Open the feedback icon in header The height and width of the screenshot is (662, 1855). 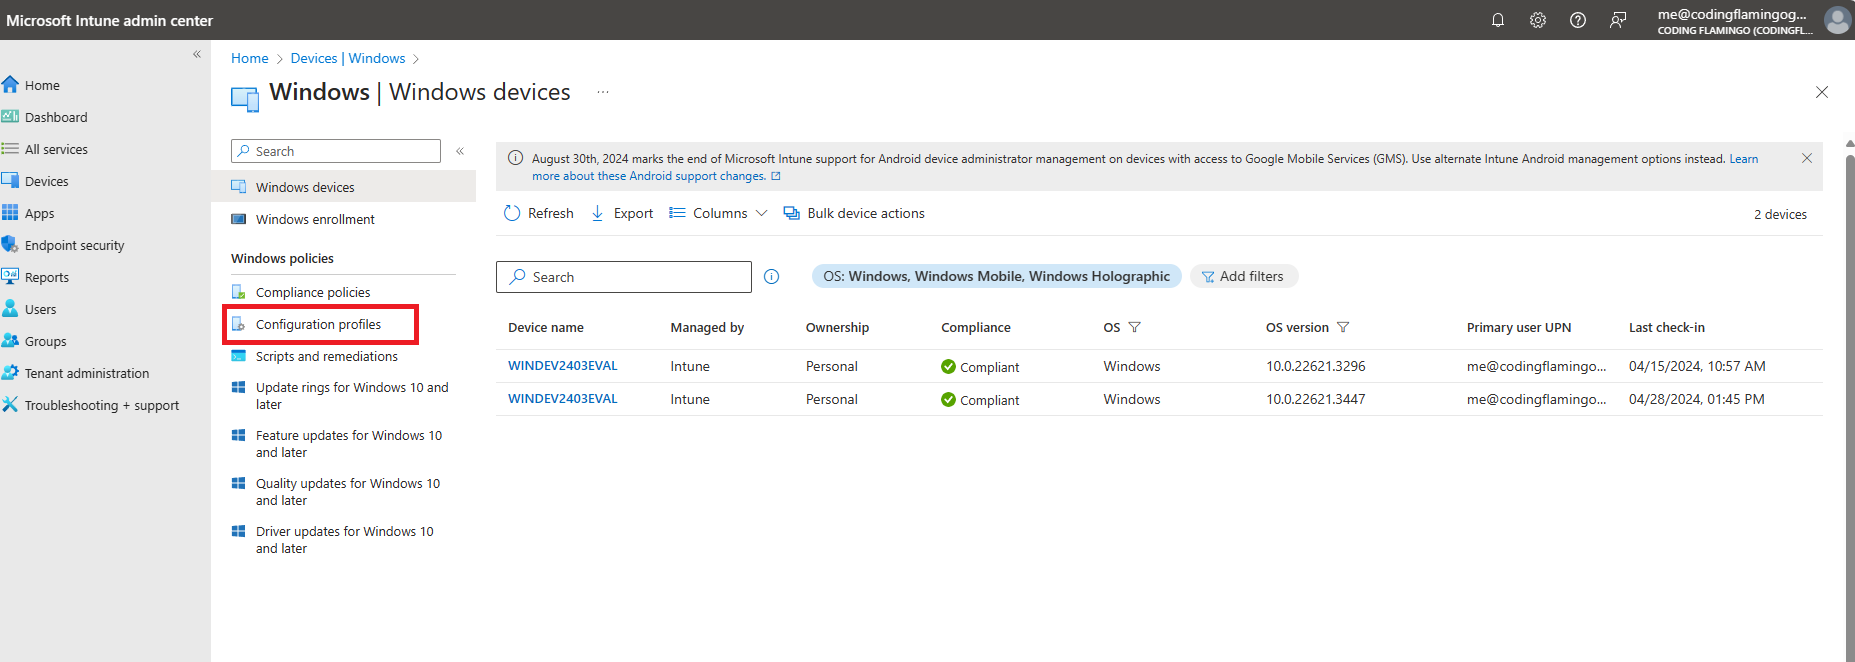1618,20
